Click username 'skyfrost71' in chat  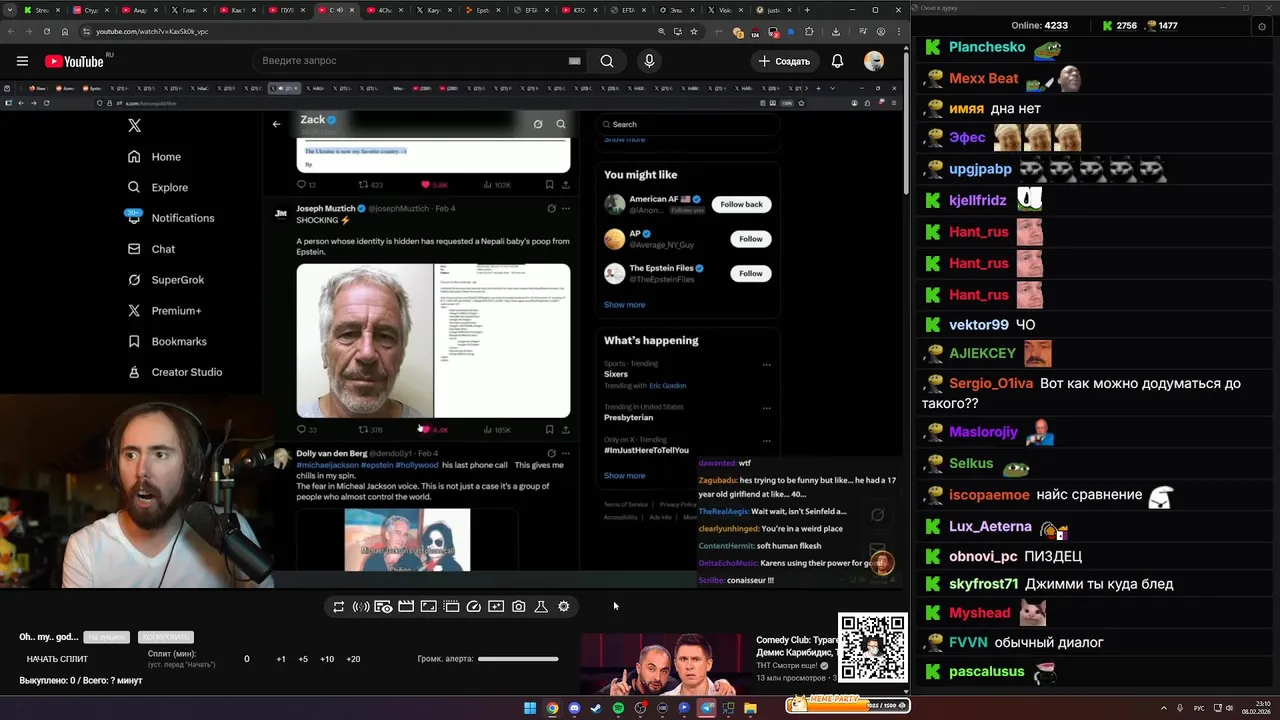[984, 584]
